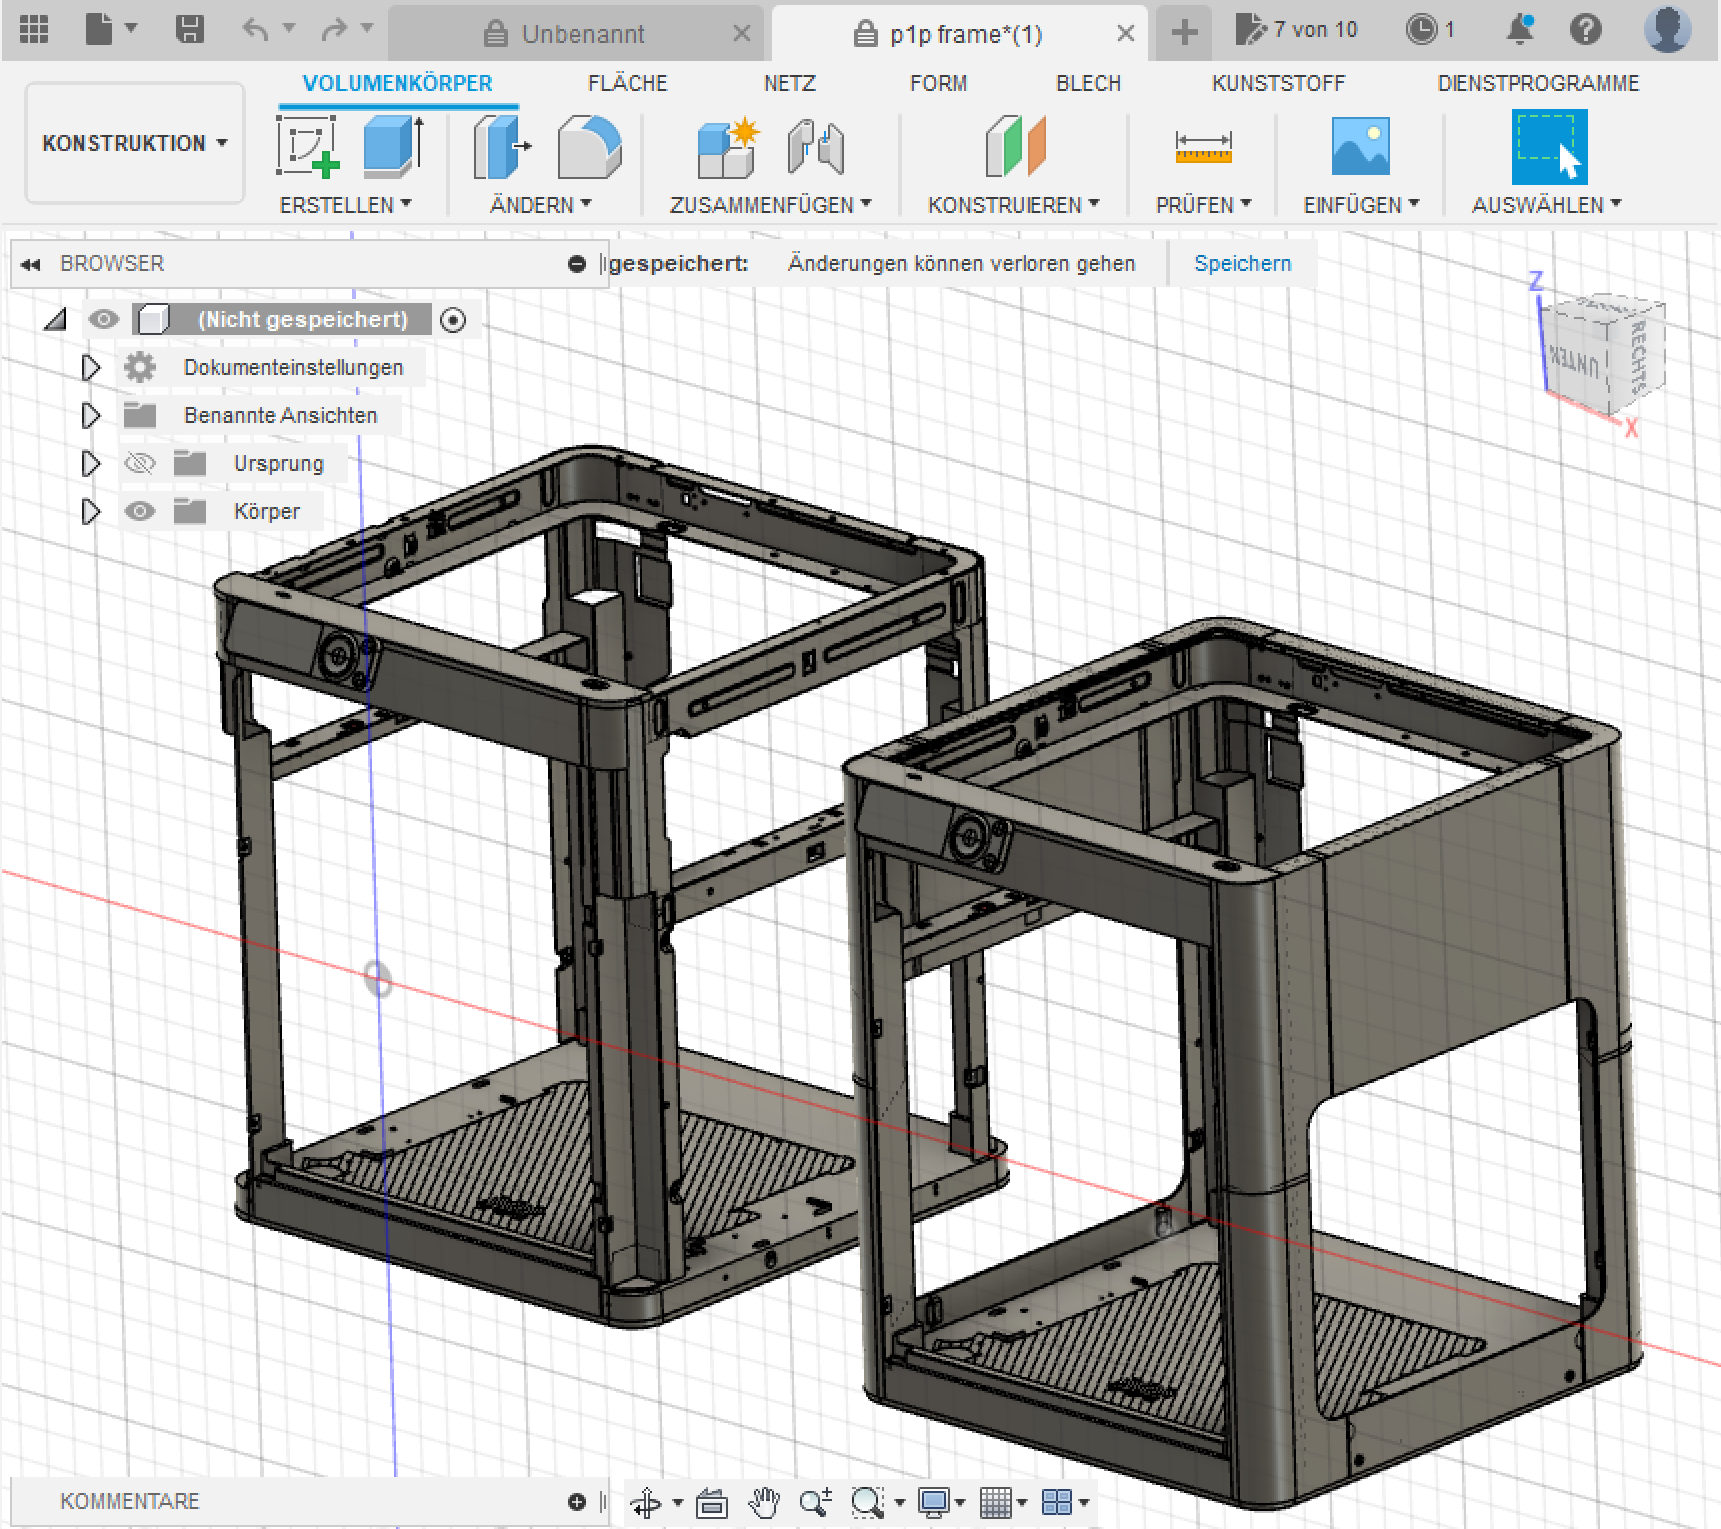Click the Joint tool icon
Image resolution: width=1721 pixels, height=1529 pixels.
[815, 148]
